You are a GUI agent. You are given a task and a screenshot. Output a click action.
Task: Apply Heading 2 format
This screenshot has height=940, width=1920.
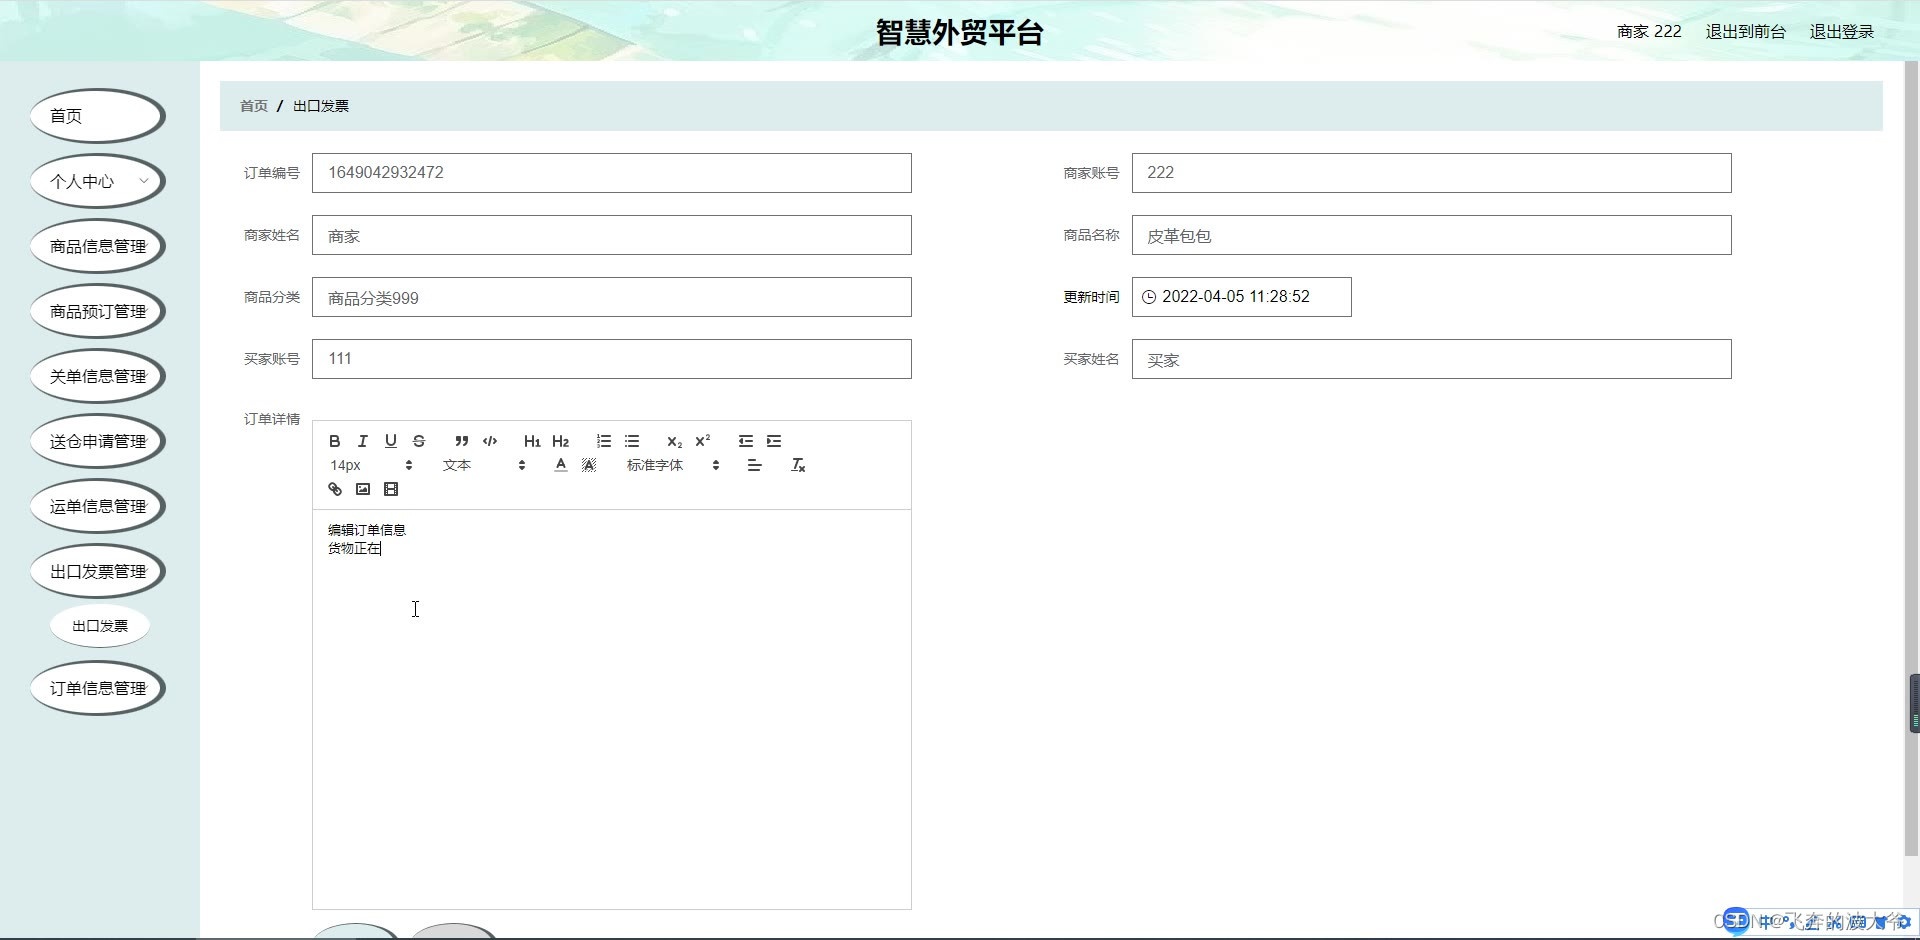560,441
